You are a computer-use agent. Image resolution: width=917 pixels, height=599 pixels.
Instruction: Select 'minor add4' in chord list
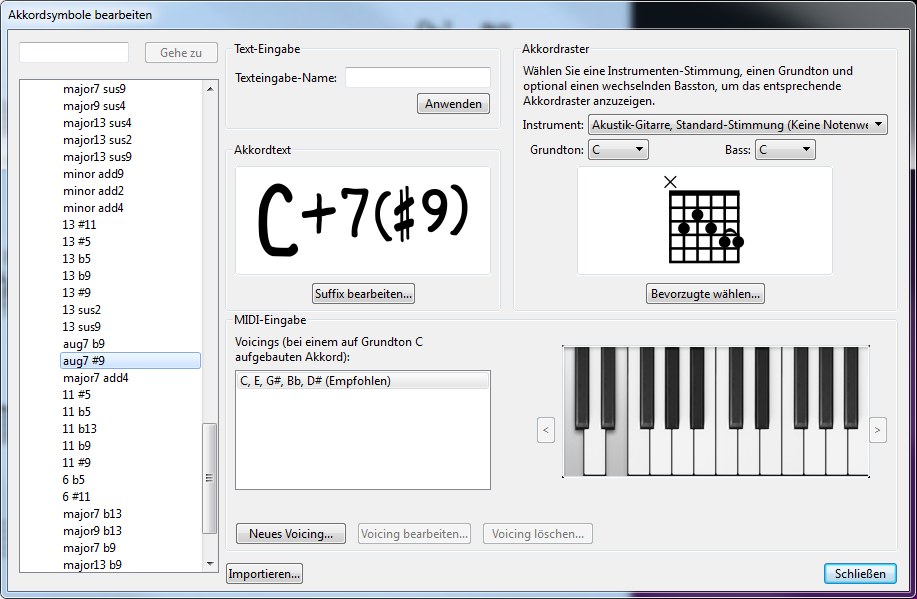click(94, 208)
